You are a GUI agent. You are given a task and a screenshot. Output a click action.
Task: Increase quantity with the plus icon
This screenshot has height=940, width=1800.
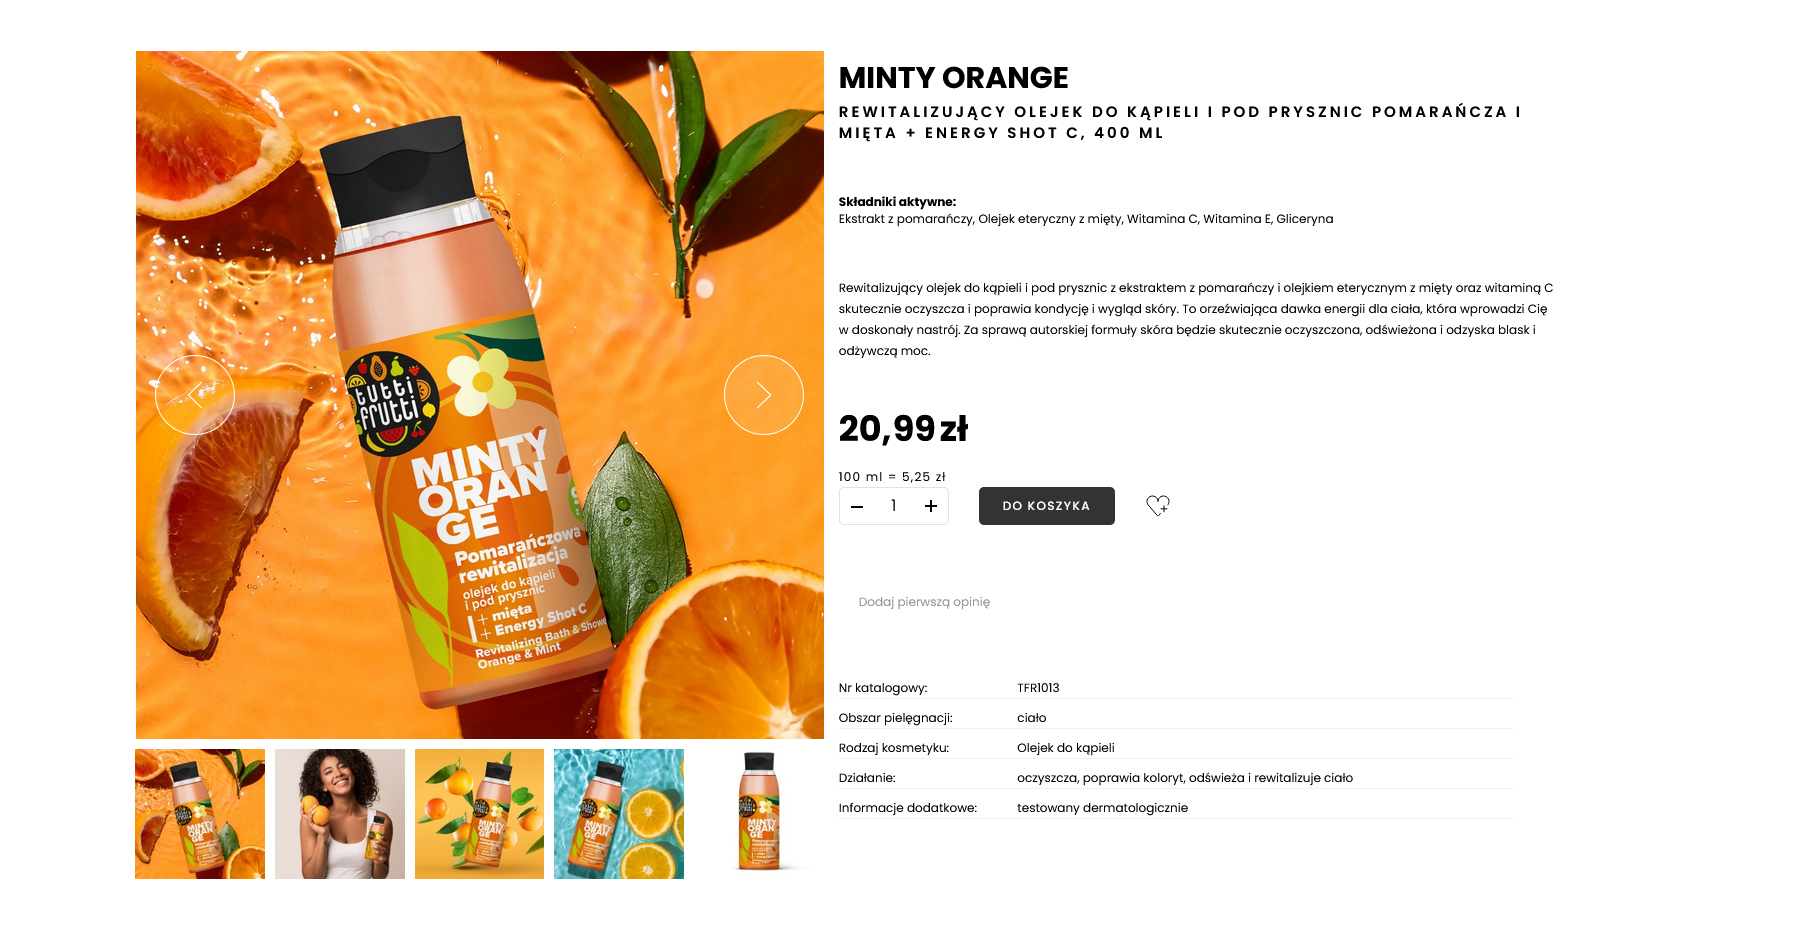point(931,506)
